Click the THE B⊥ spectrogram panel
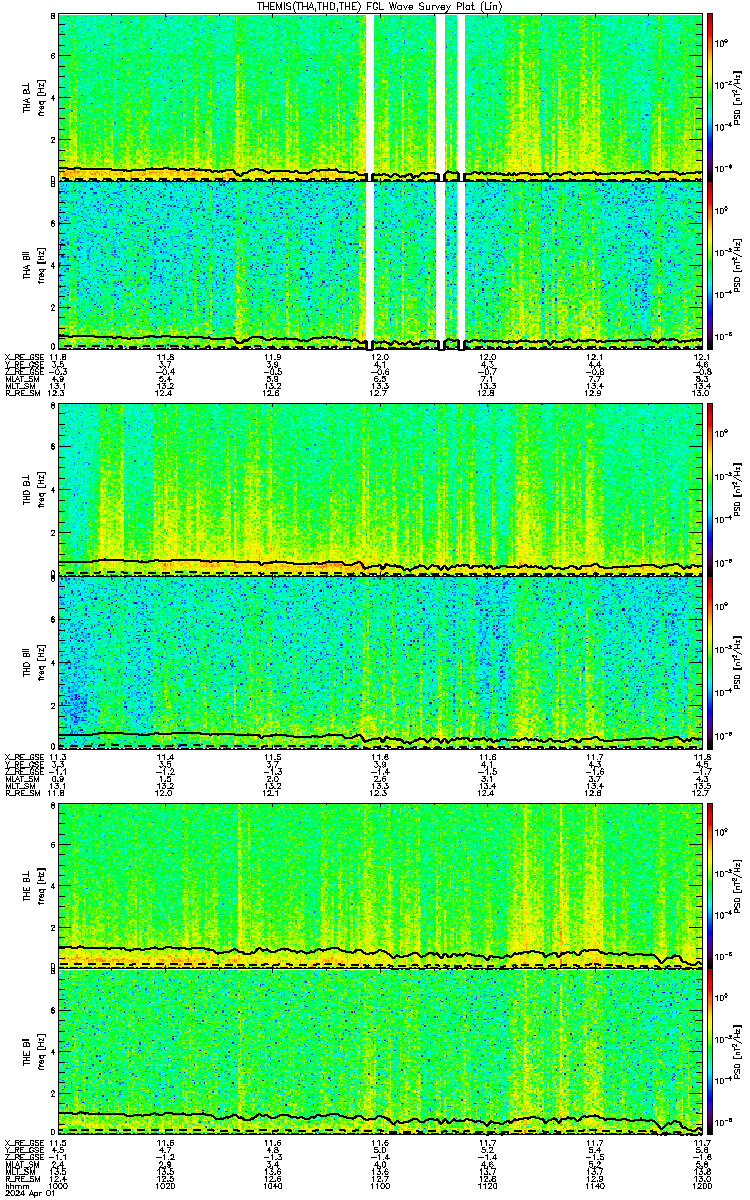Image resolution: width=750 pixels, height=1200 pixels. coord(380,884)
